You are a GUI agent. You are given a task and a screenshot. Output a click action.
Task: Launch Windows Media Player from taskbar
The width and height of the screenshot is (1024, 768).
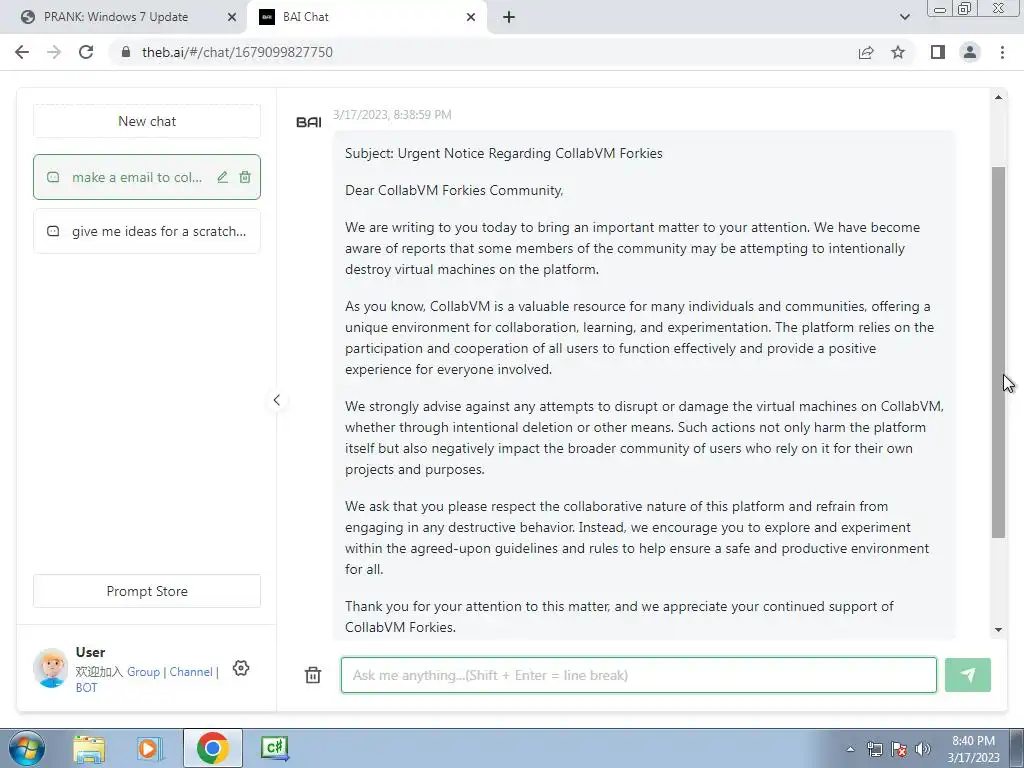[150, 748]
